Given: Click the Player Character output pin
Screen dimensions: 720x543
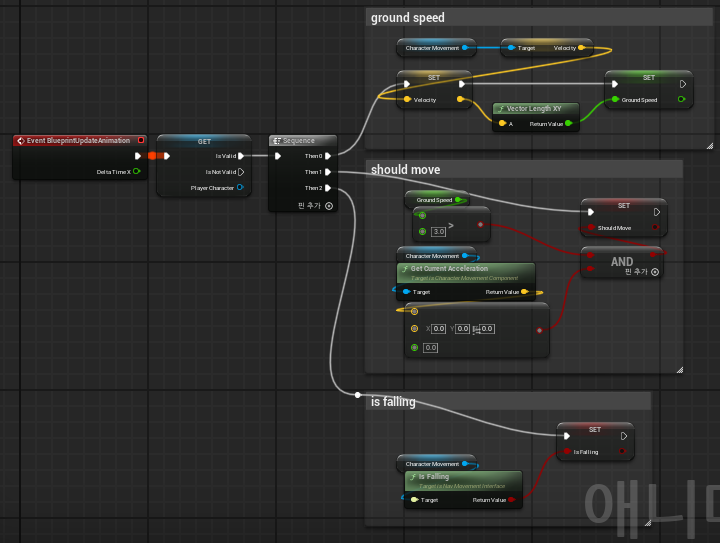Looking at the screenshot, I should (240, 187).
